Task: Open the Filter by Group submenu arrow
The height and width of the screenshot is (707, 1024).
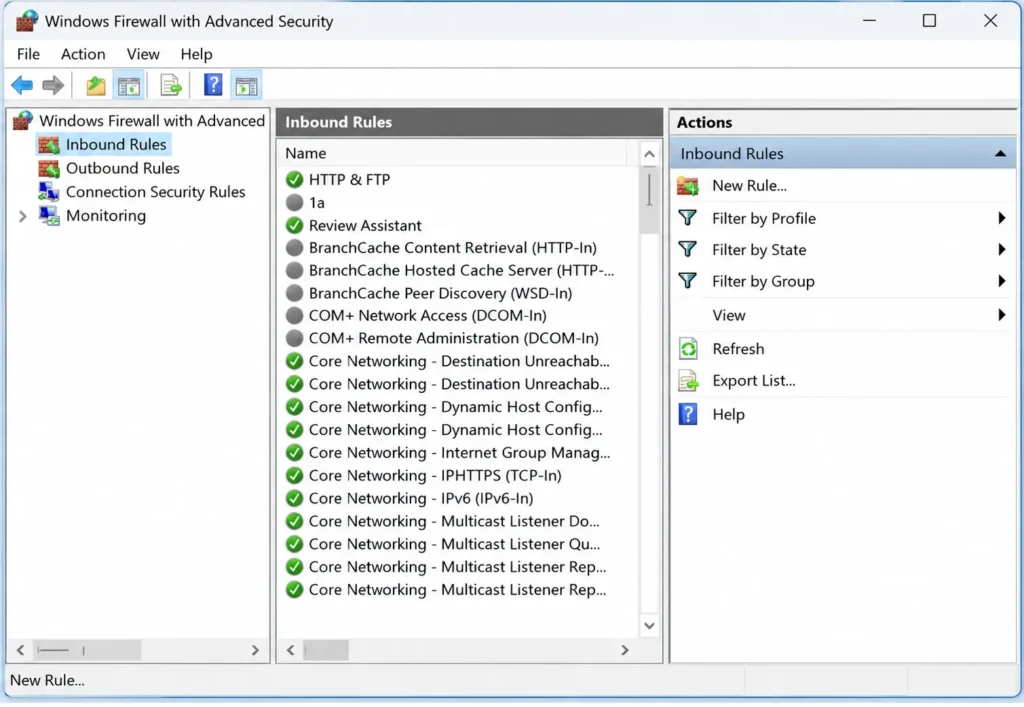Action: coord(1002,281)
